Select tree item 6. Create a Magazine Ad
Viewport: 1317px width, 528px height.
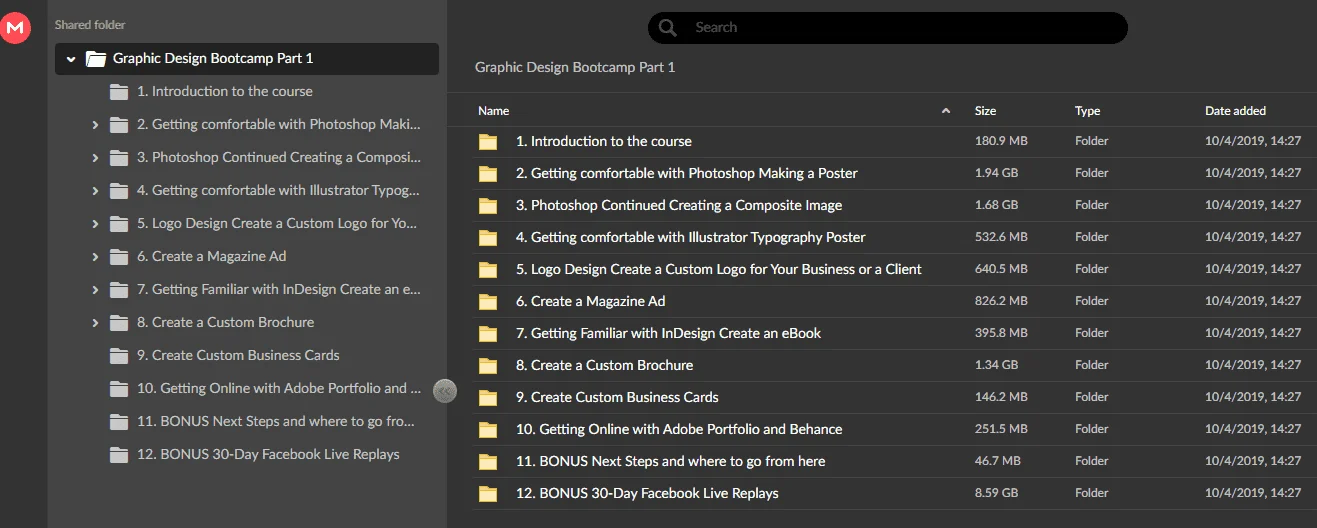[x=212, y=256]
